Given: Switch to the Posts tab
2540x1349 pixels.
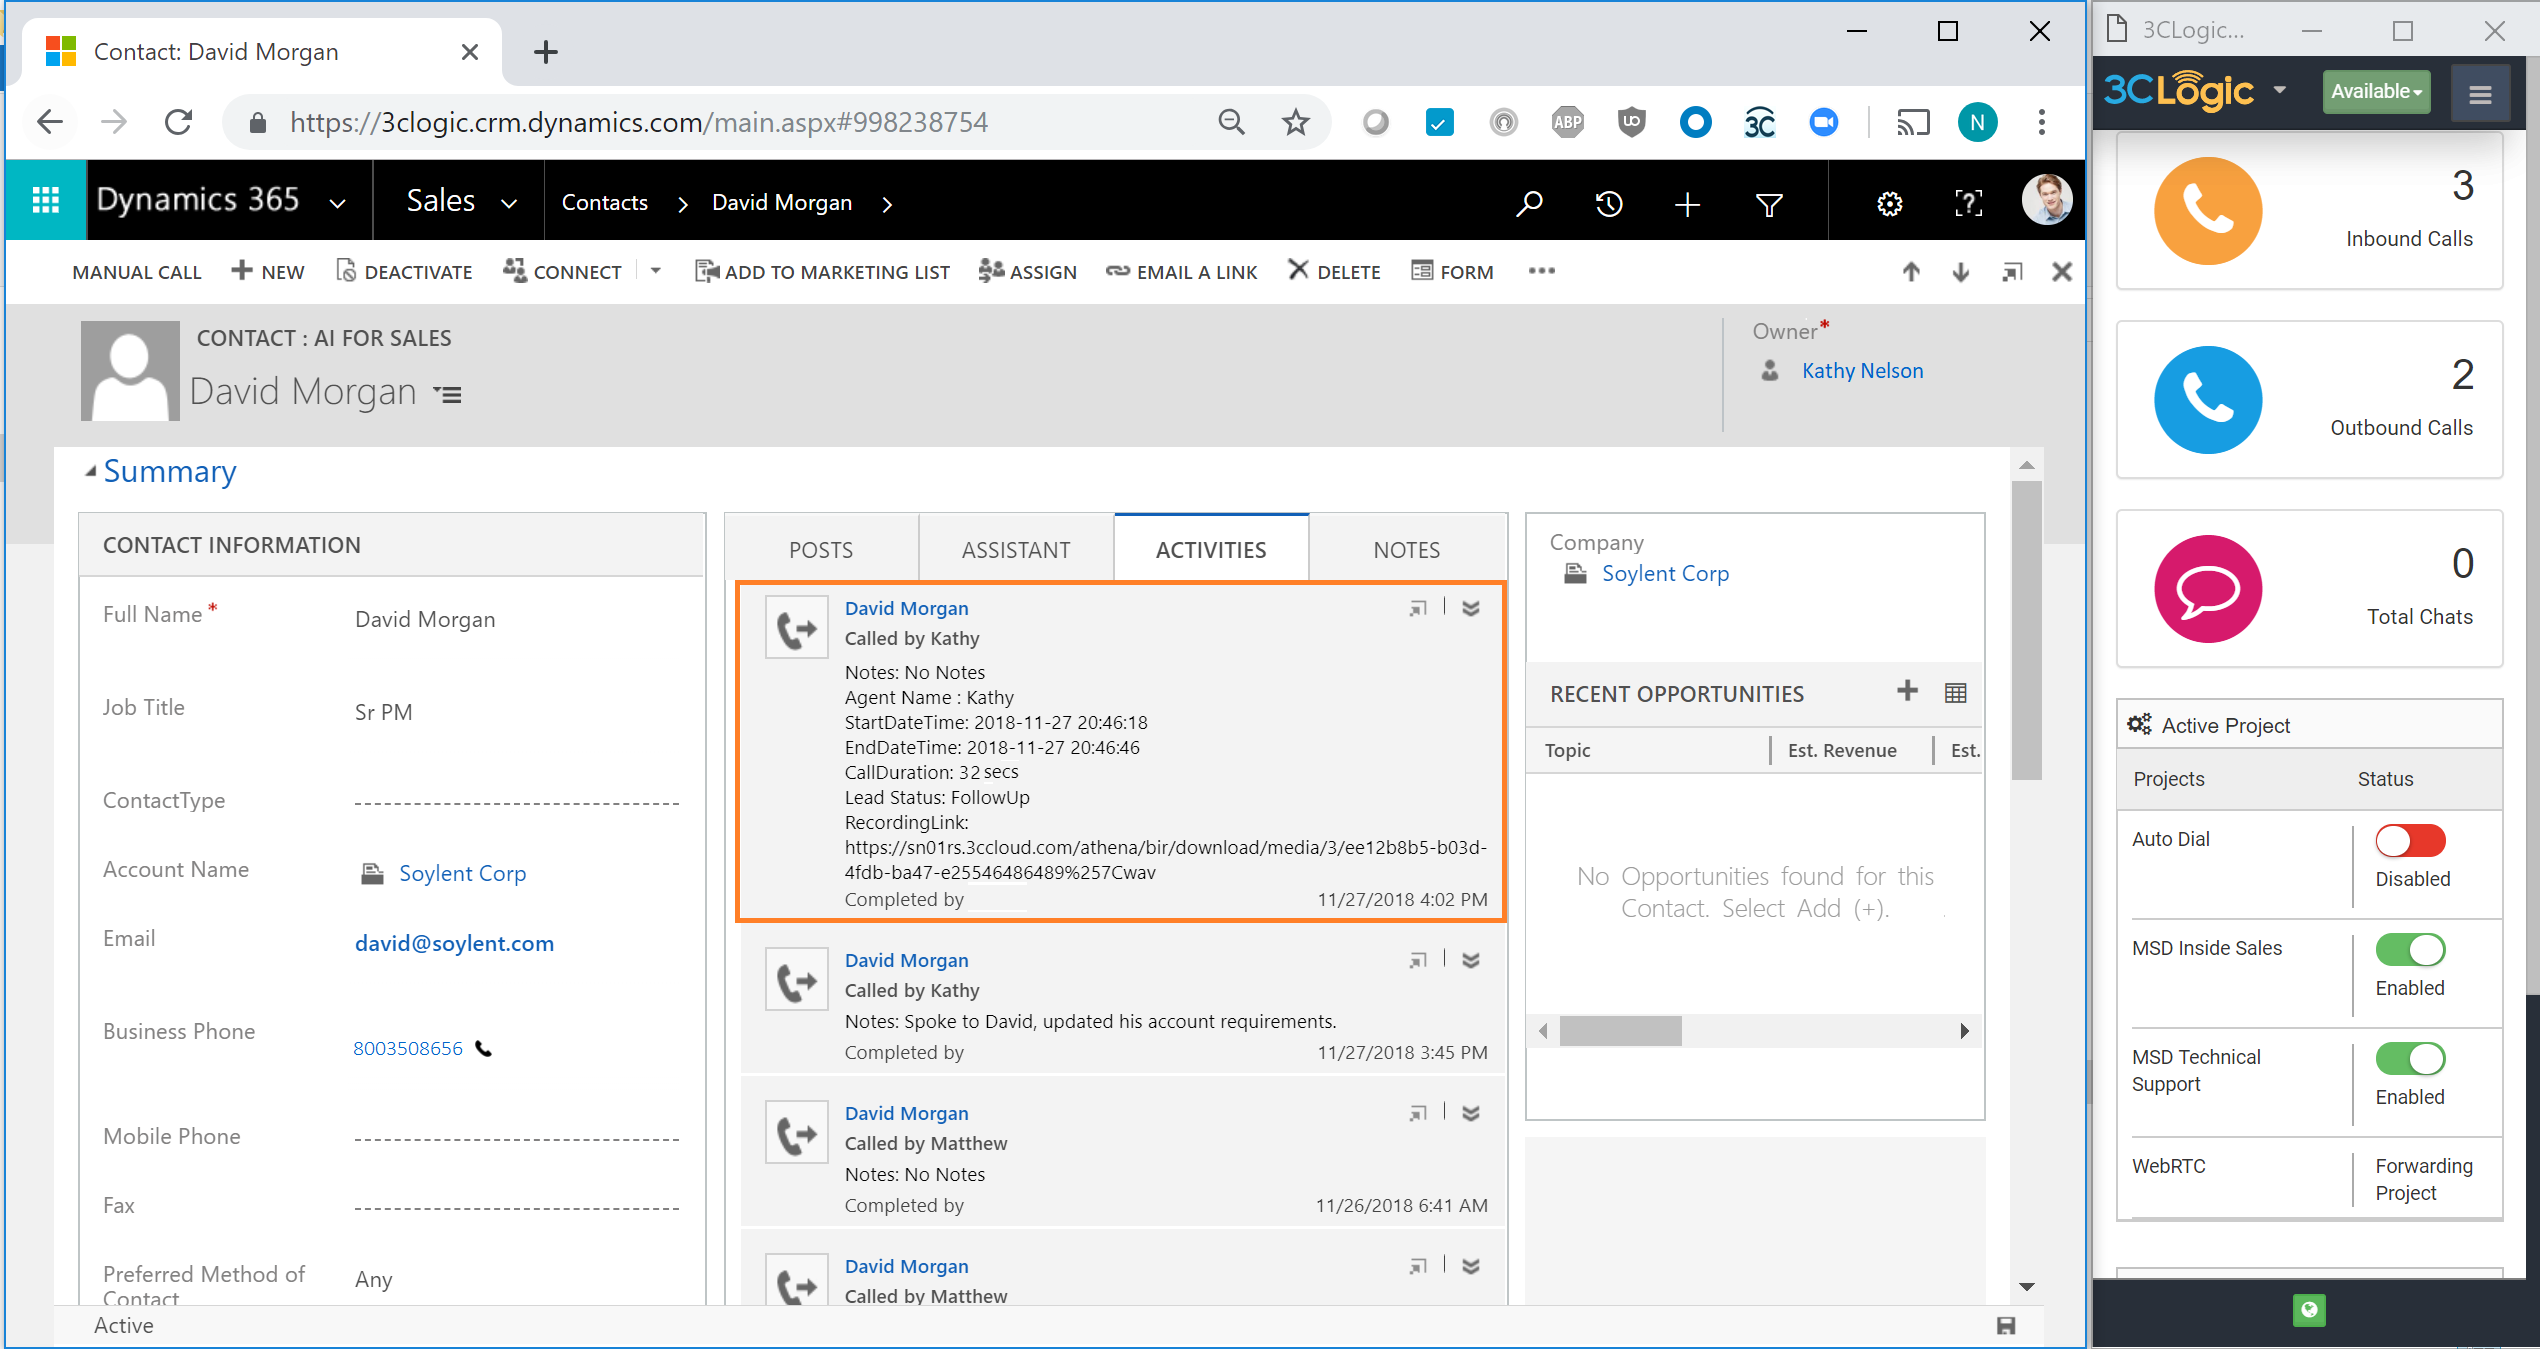Looking at the screenshot, I should (821, 549).
